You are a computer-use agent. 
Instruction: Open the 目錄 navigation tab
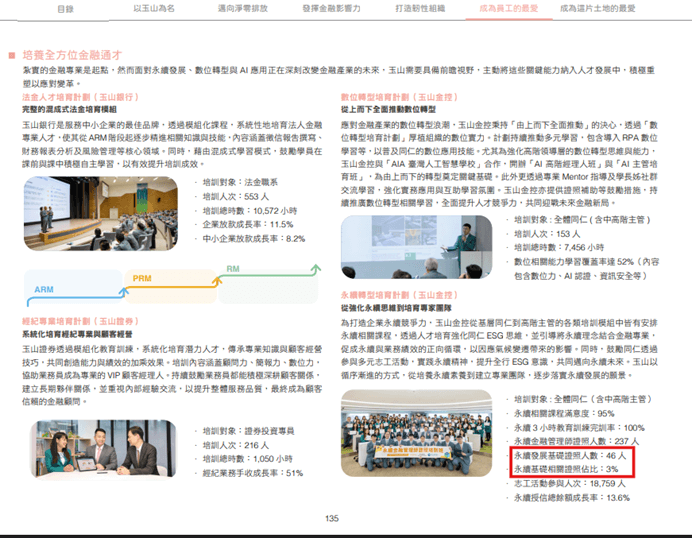[66, 9]
